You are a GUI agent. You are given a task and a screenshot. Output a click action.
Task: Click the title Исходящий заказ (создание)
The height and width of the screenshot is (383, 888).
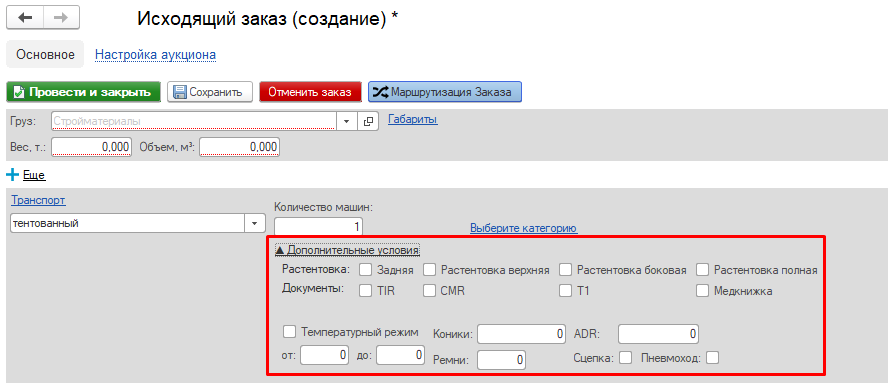pyautogui.click(x=263, y=19)
